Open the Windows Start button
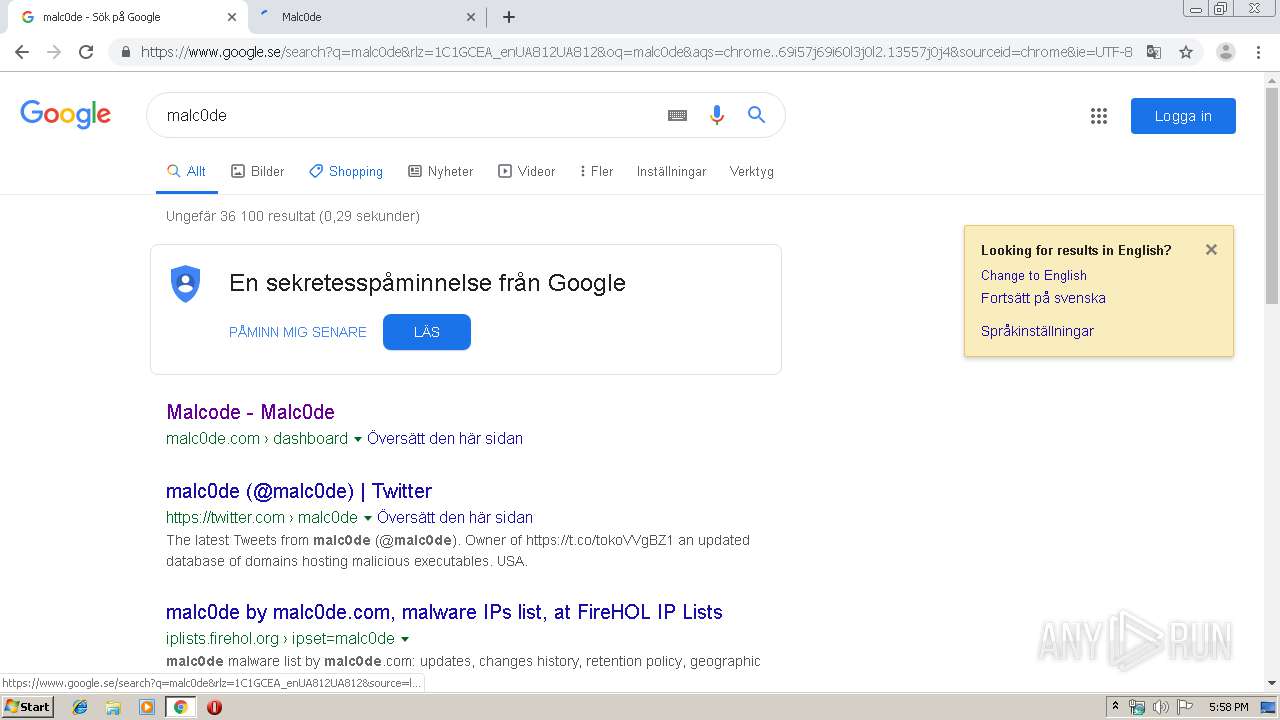This screenshot has width=1280, height=720. click(28, 707)
